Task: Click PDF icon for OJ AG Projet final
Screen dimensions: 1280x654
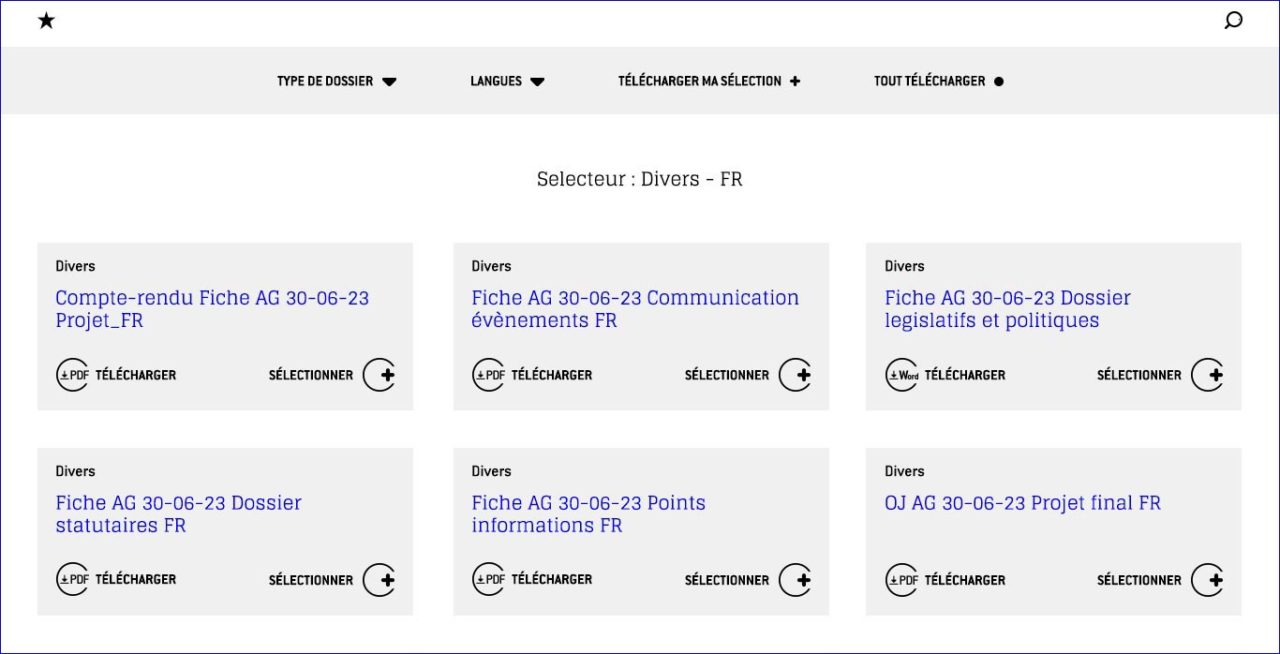Action: (x=902, y=580)
